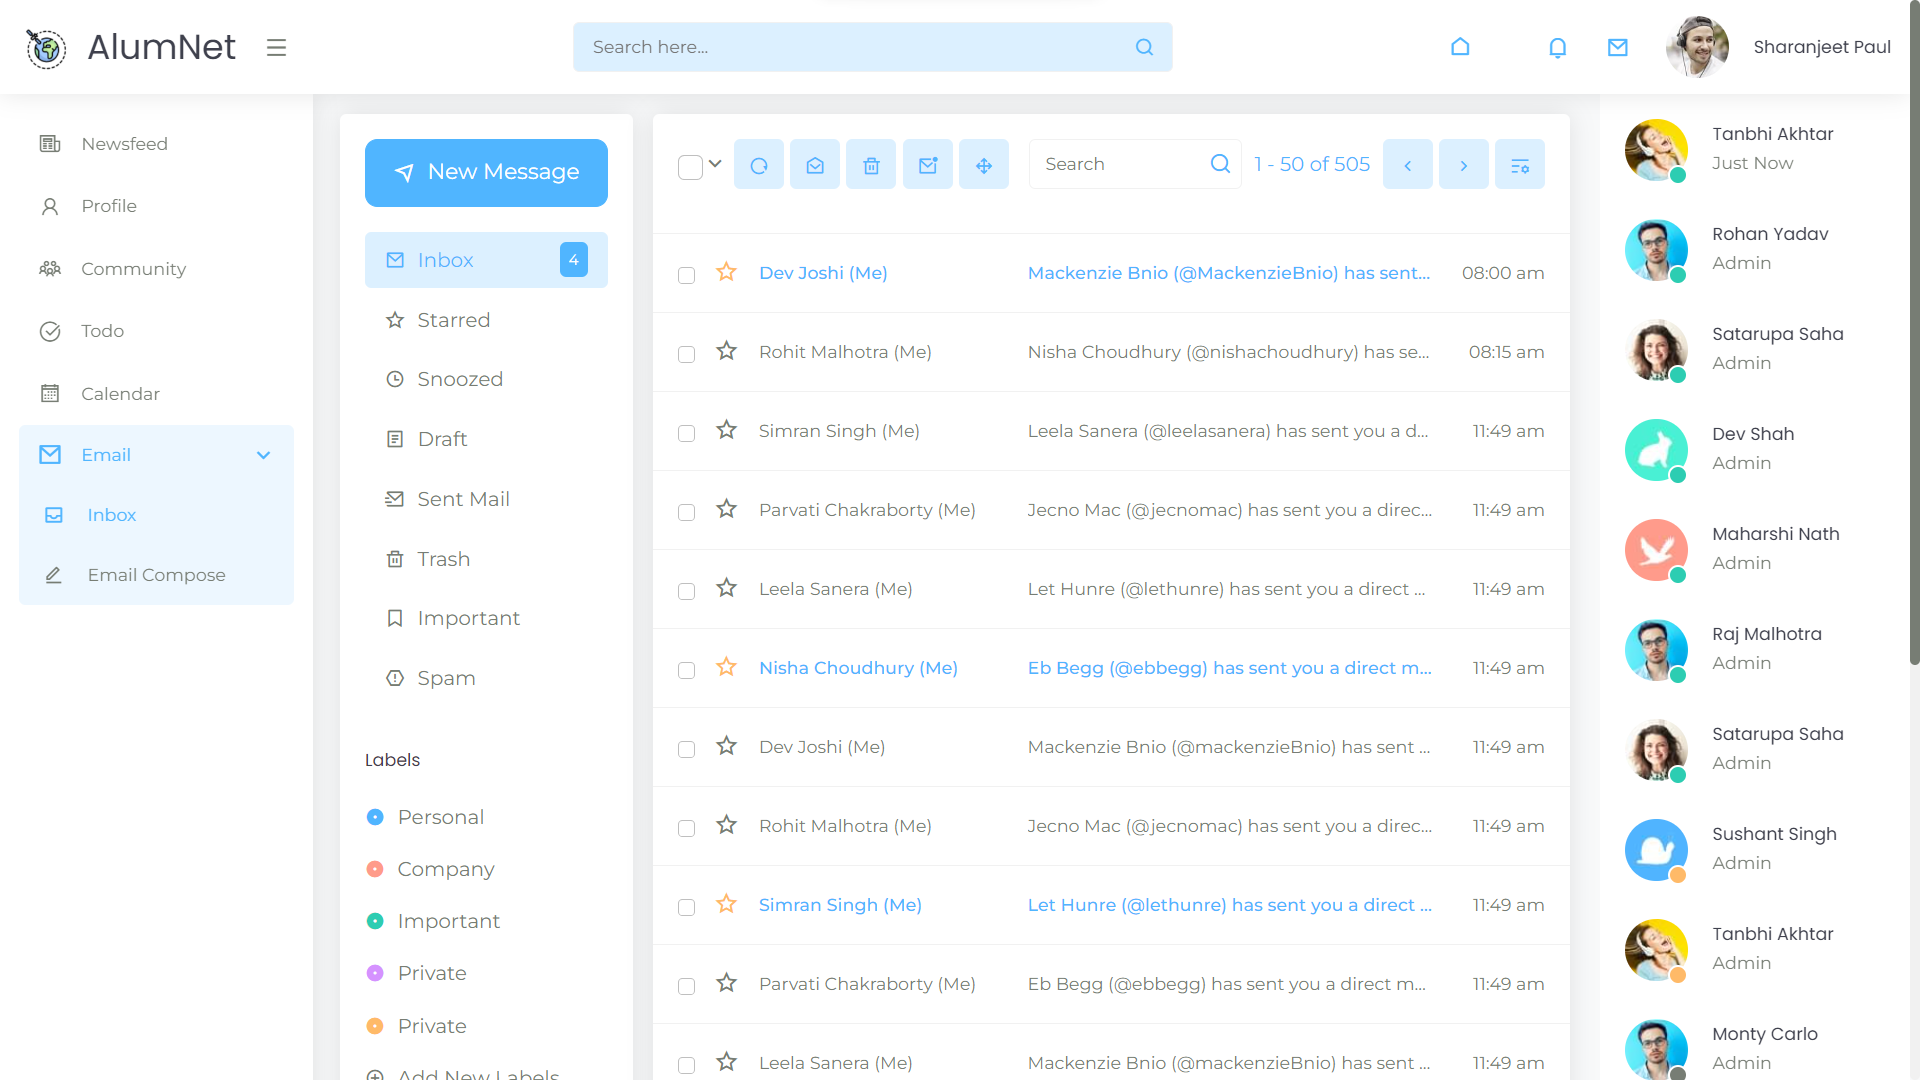The width and height of the screenshot is (1920, 1080).
Task: Open the notifications bell icon
Action: pos(1557,47)
